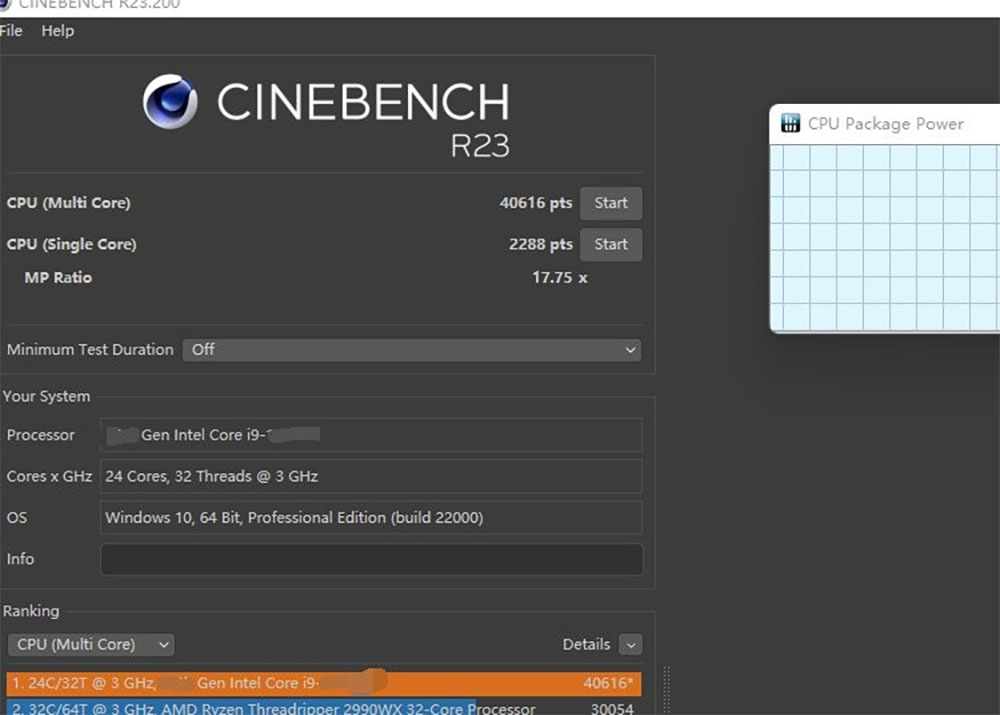Click the 40616 pts multi core score
The width and height of the screenshot is (1000, 715).
click(x=536, y=203)
